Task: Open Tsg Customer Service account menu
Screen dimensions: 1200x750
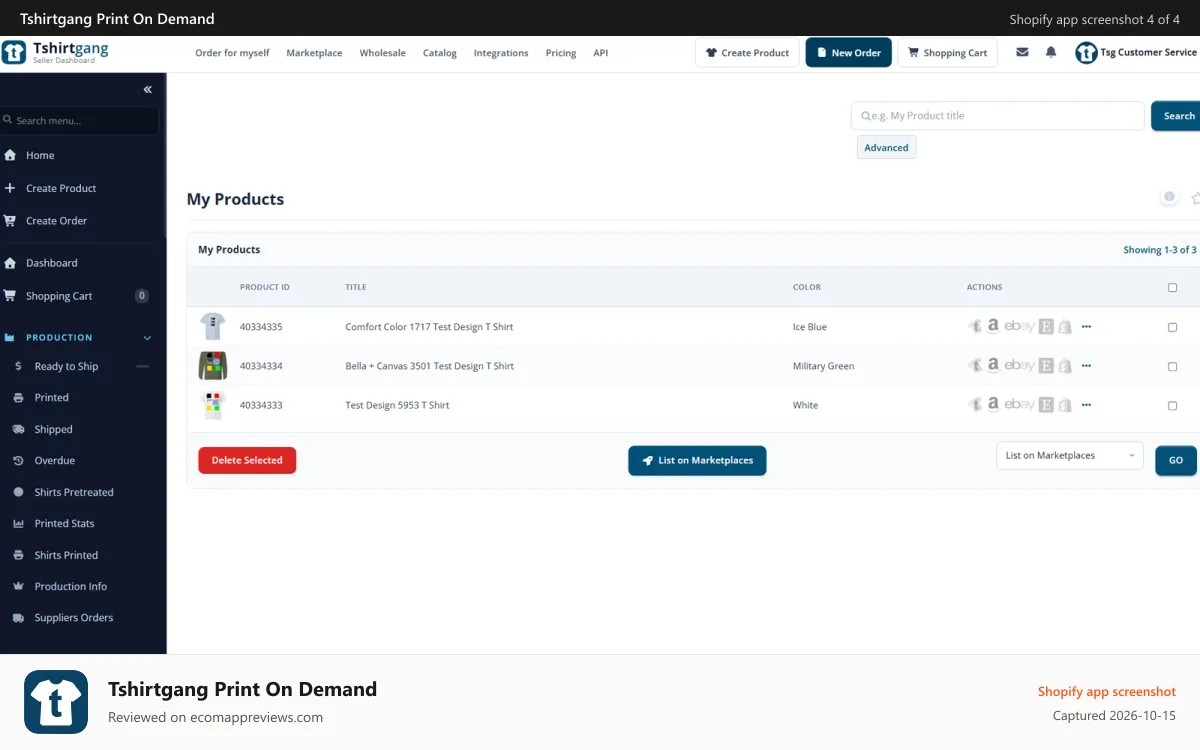Action: click(x=1136, y=52)
